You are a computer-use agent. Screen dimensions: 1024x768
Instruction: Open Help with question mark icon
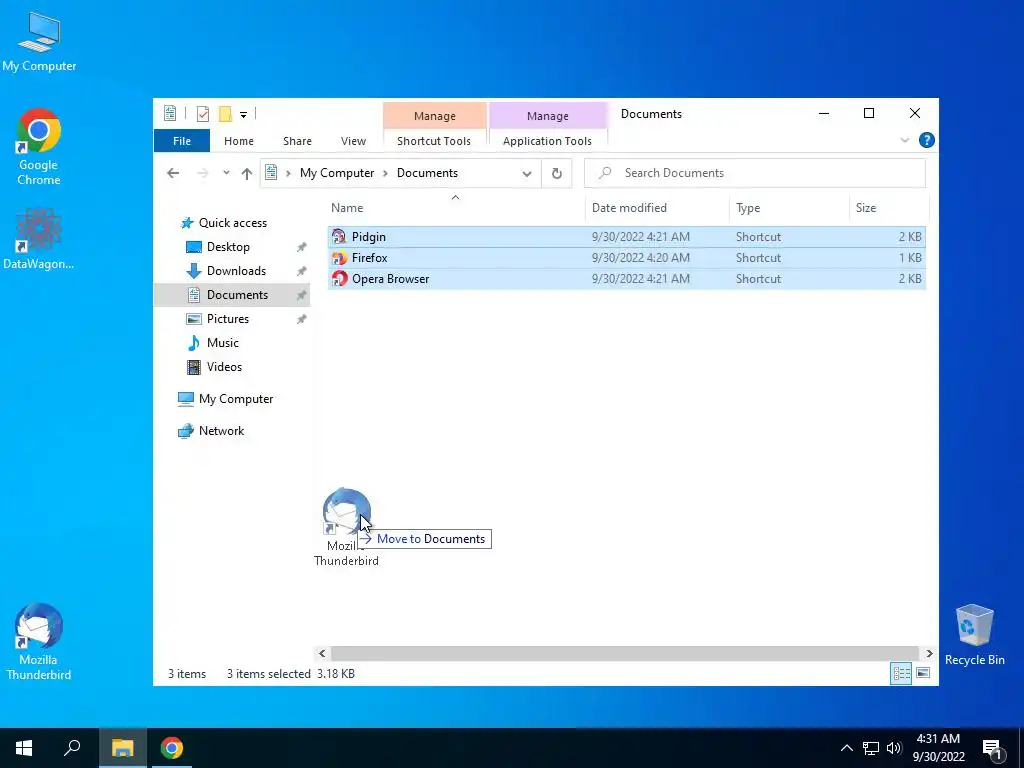pyautogui.click(x=926, y=140)
